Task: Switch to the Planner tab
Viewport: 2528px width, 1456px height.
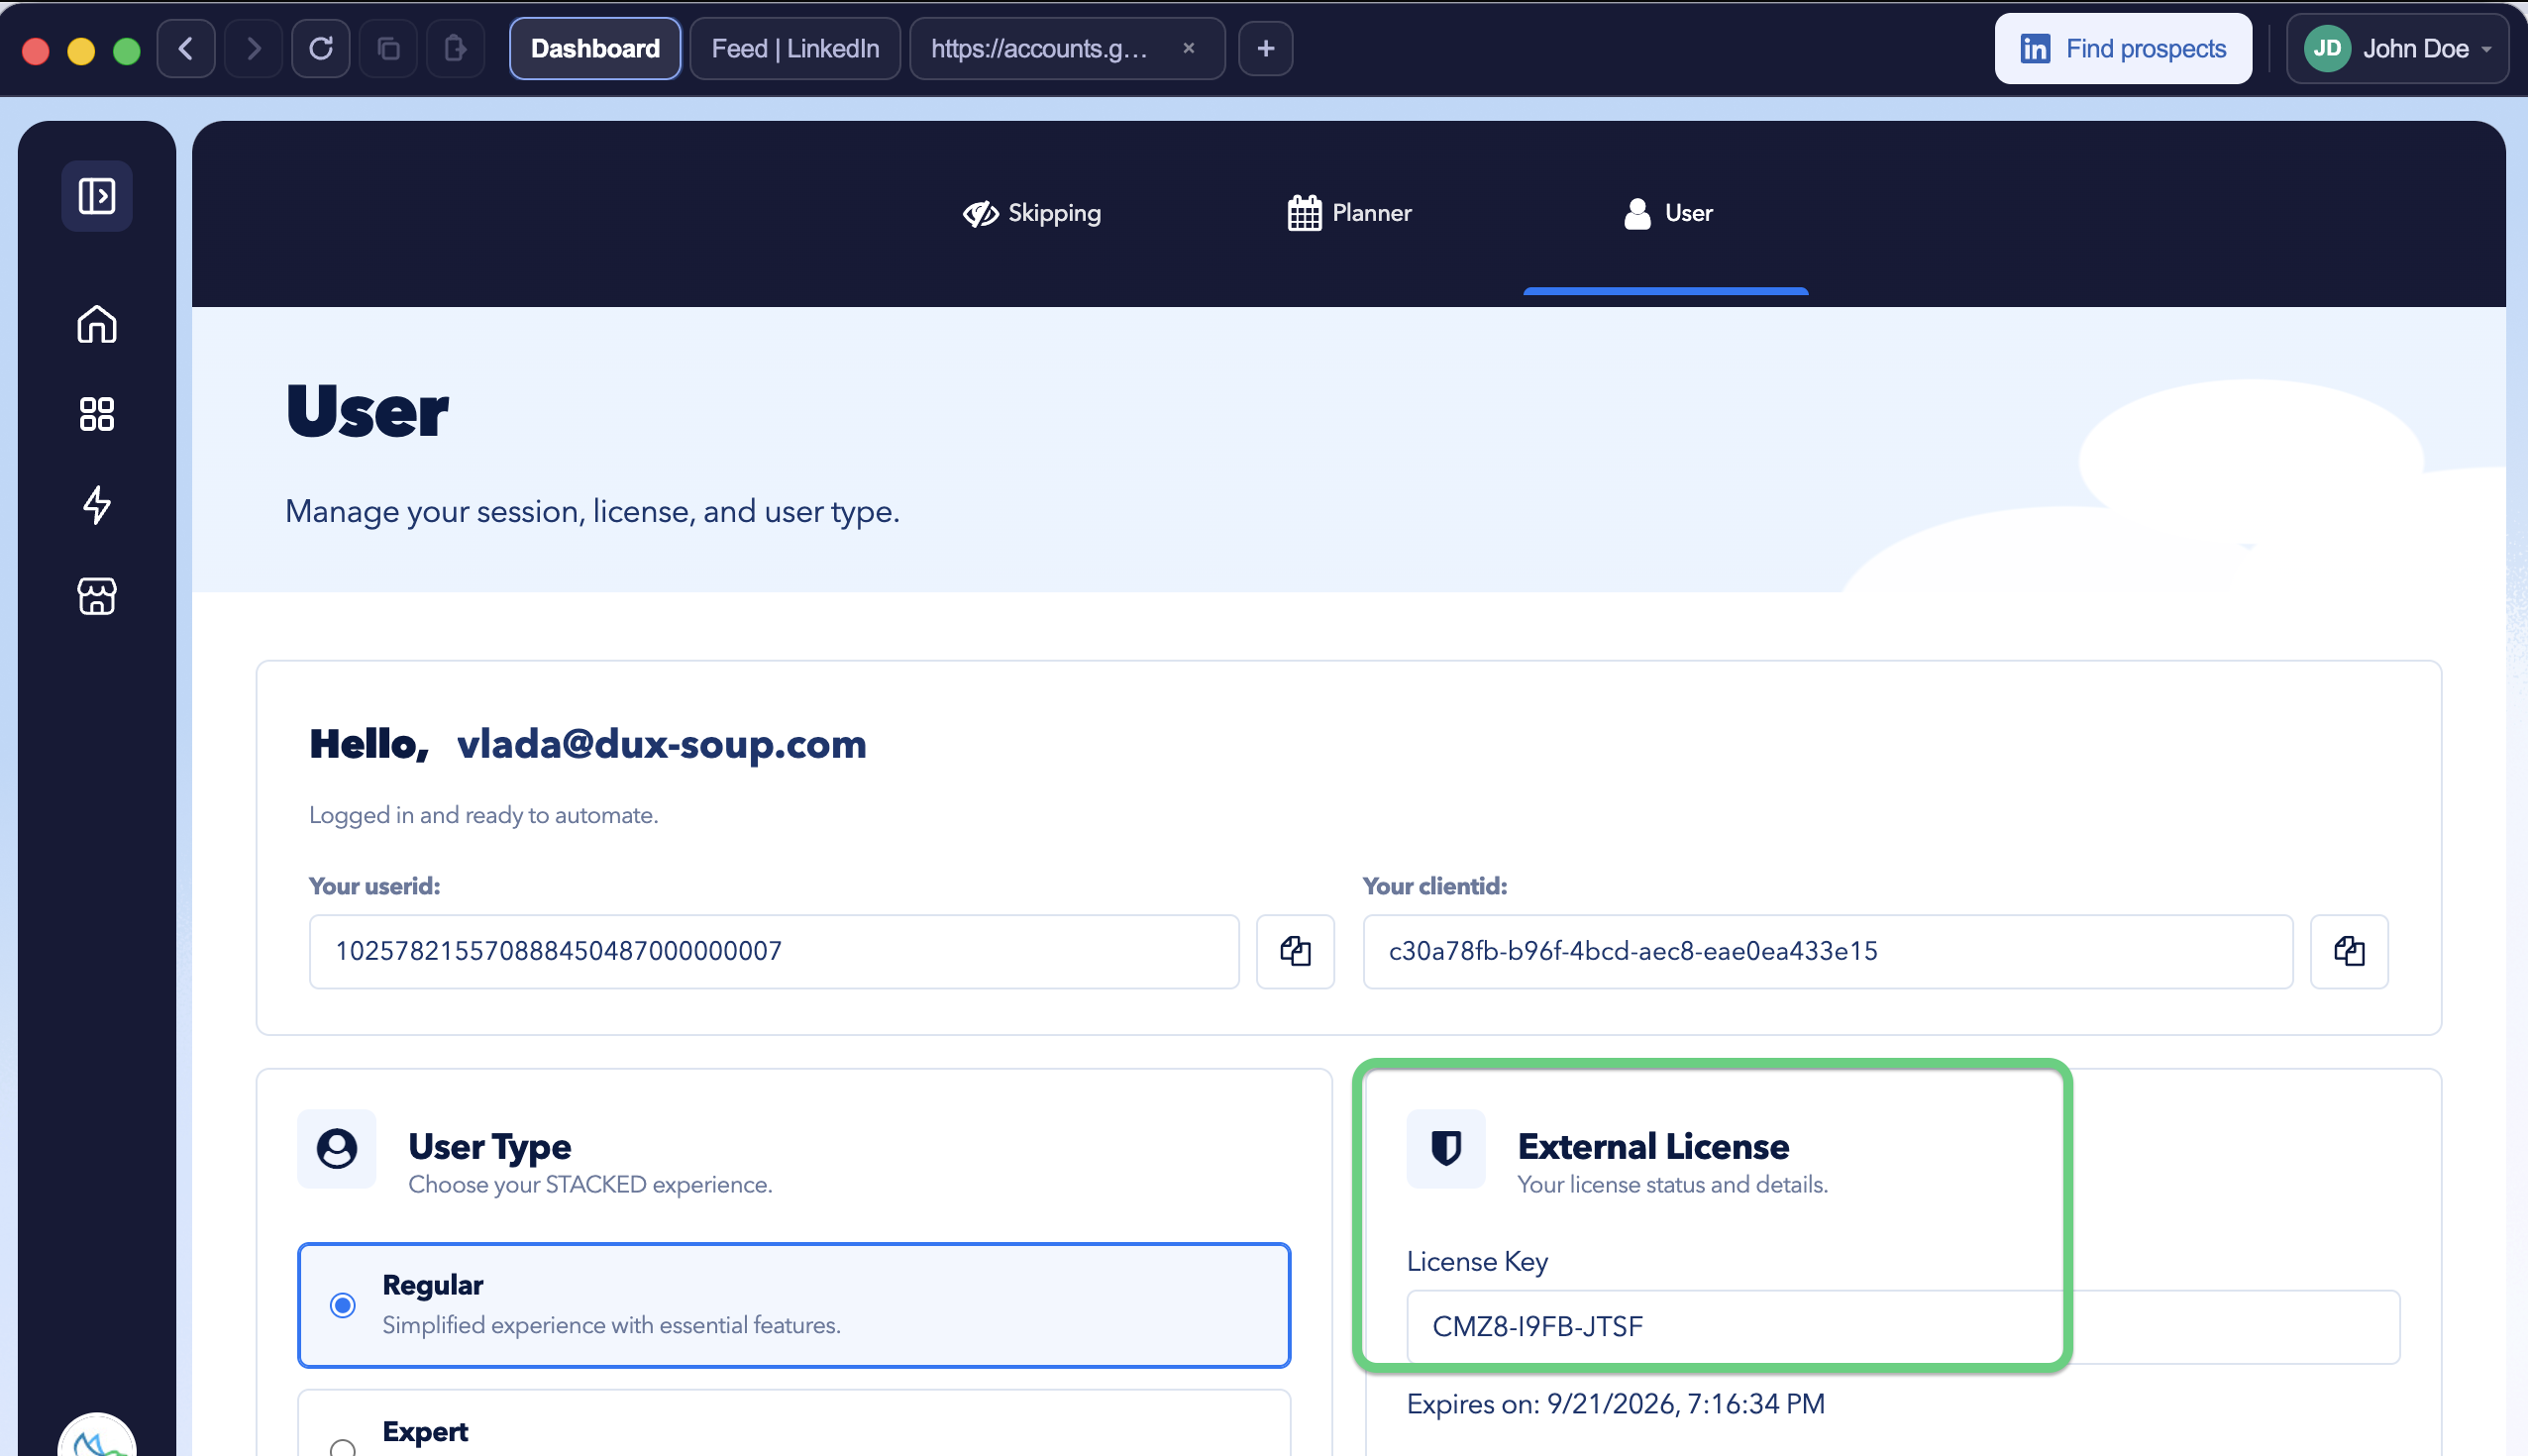Action: tap(1349, 213)
